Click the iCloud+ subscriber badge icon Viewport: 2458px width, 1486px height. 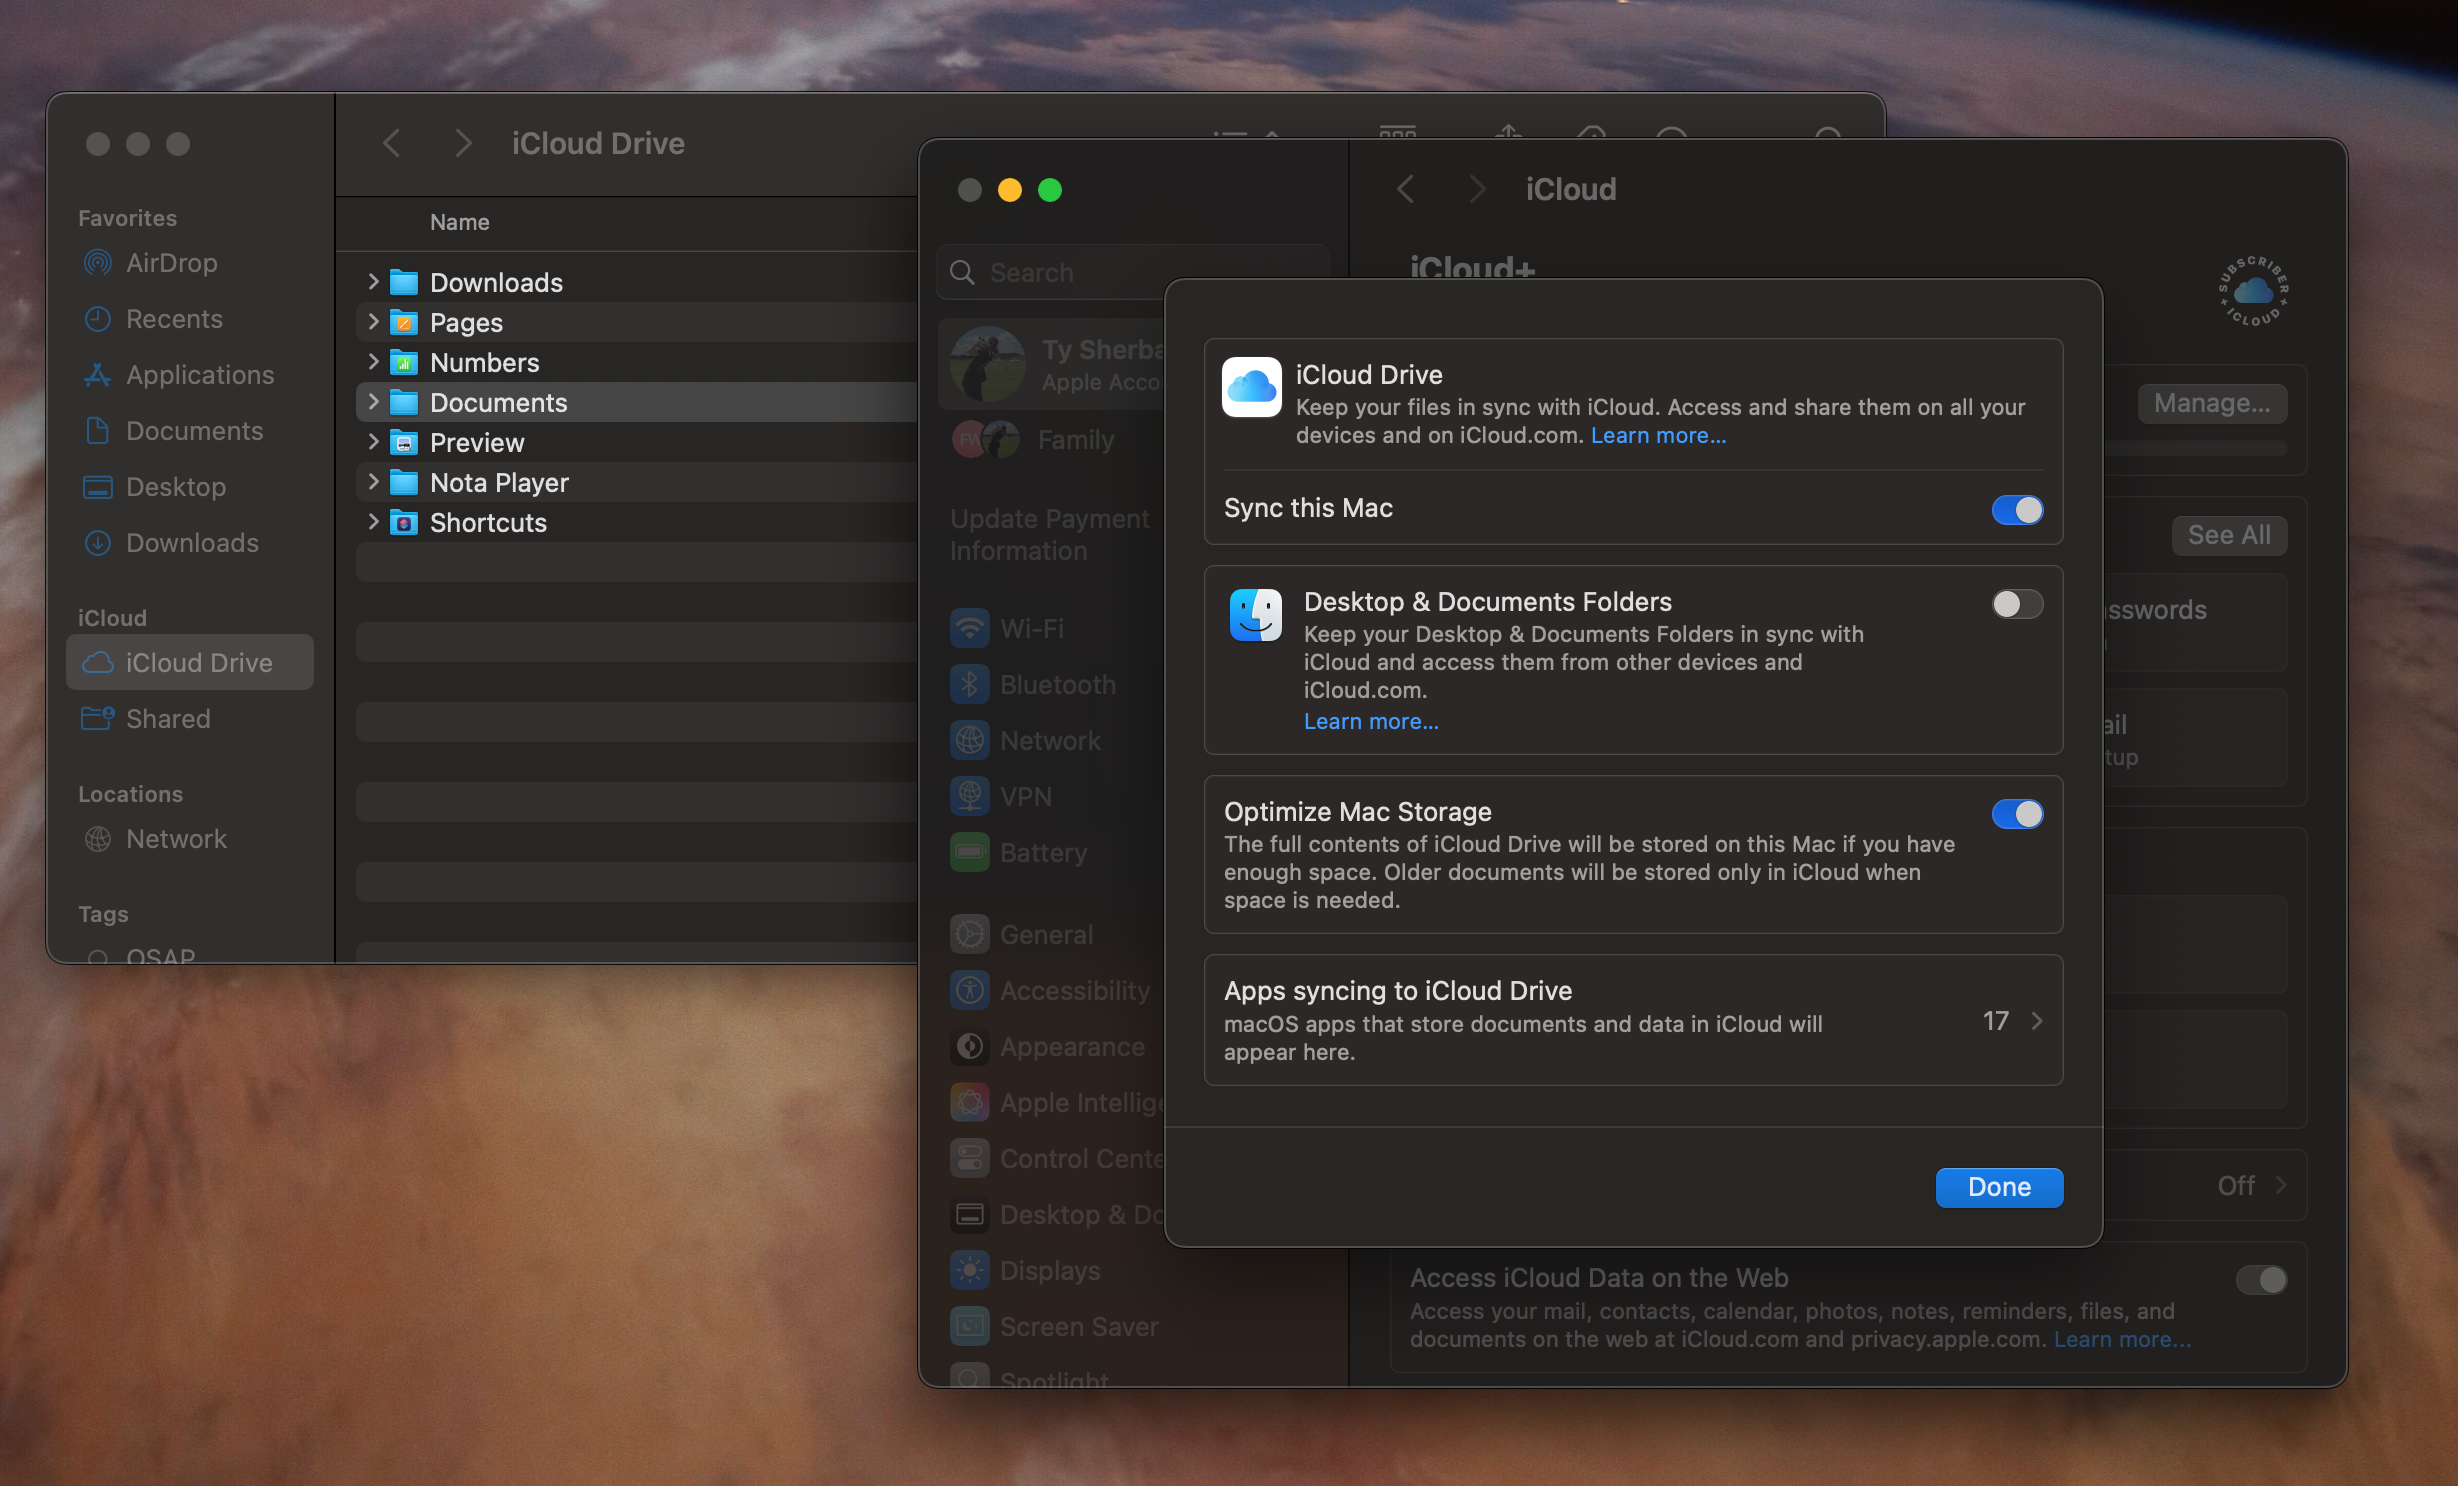pos(2253,291)
